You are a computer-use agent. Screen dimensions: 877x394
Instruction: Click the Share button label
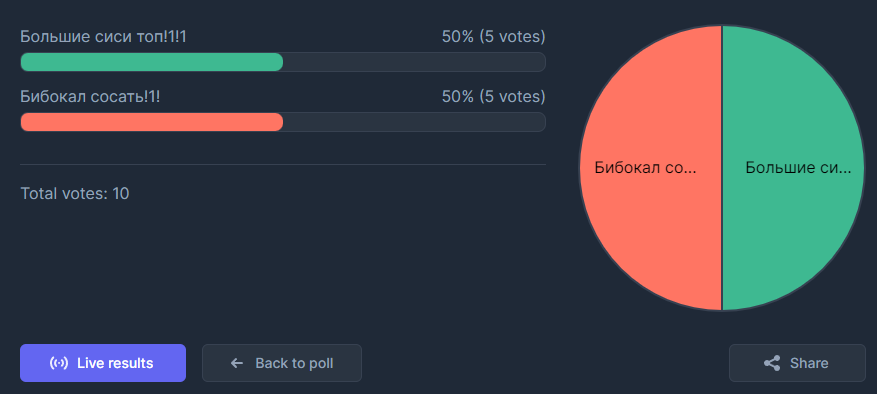pyautogui.click(x=809, y=363)
